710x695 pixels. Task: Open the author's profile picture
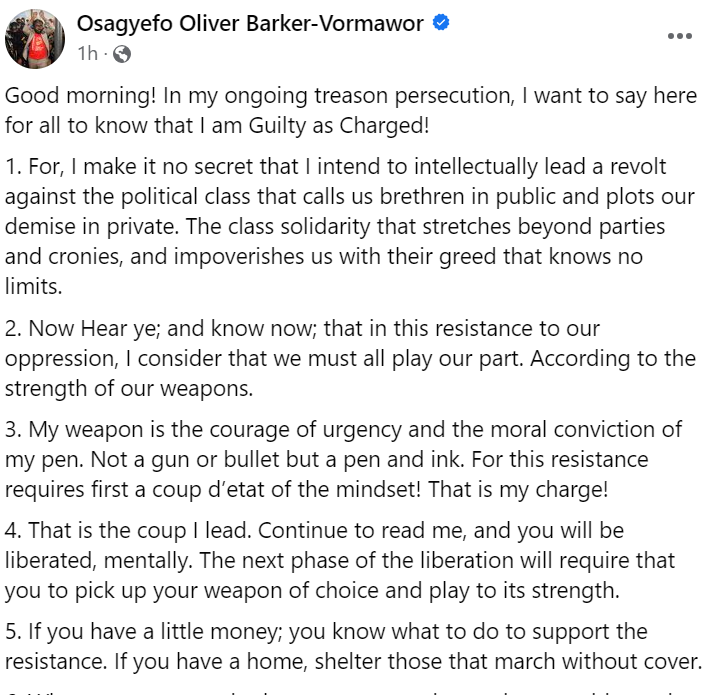[35, 38]
